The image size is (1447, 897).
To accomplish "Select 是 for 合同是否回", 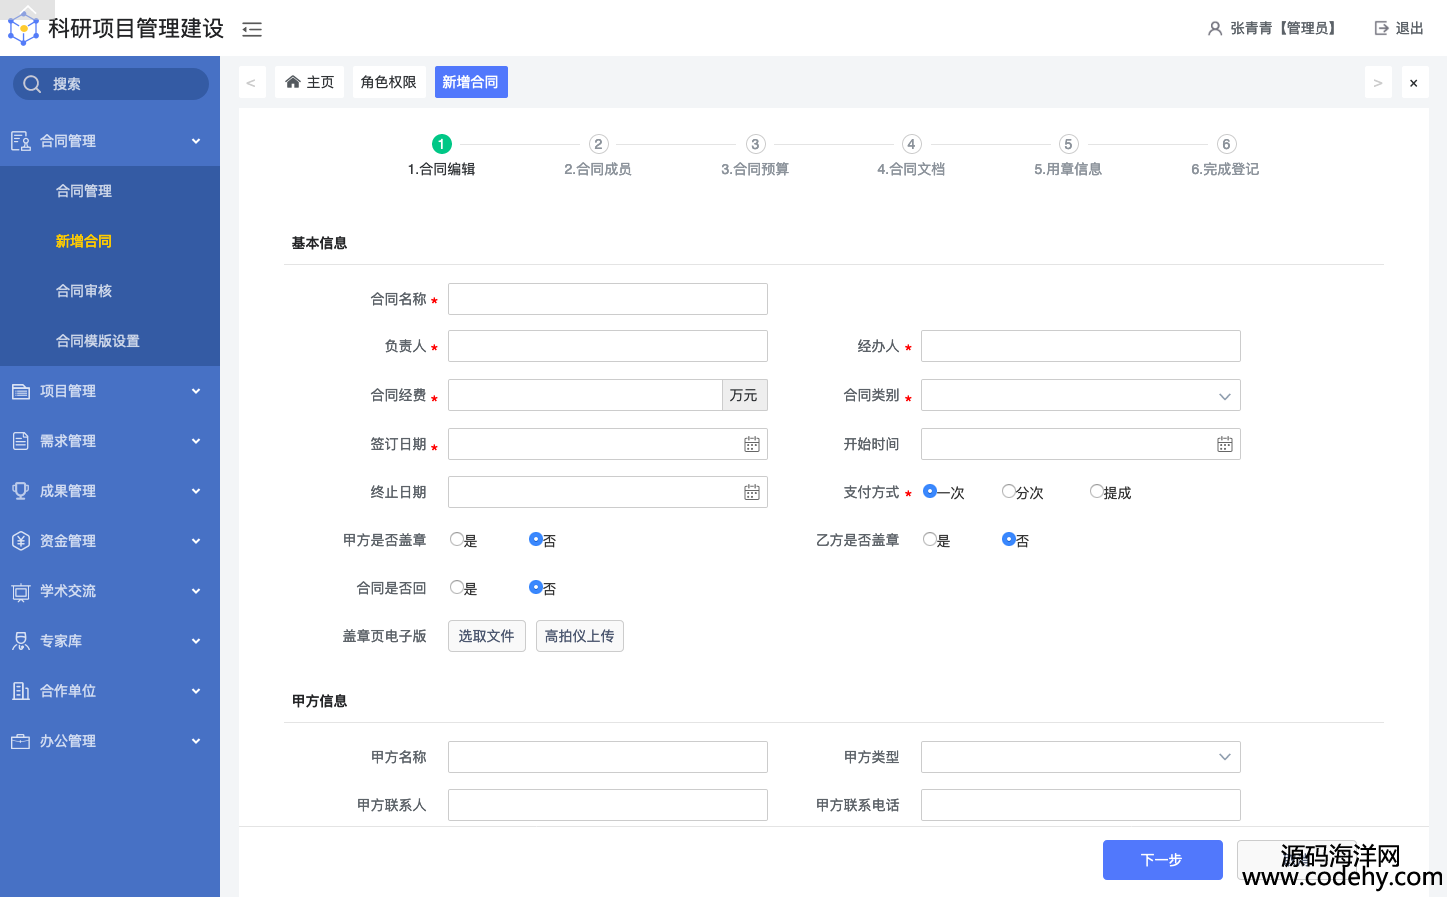I will [457, 587].
